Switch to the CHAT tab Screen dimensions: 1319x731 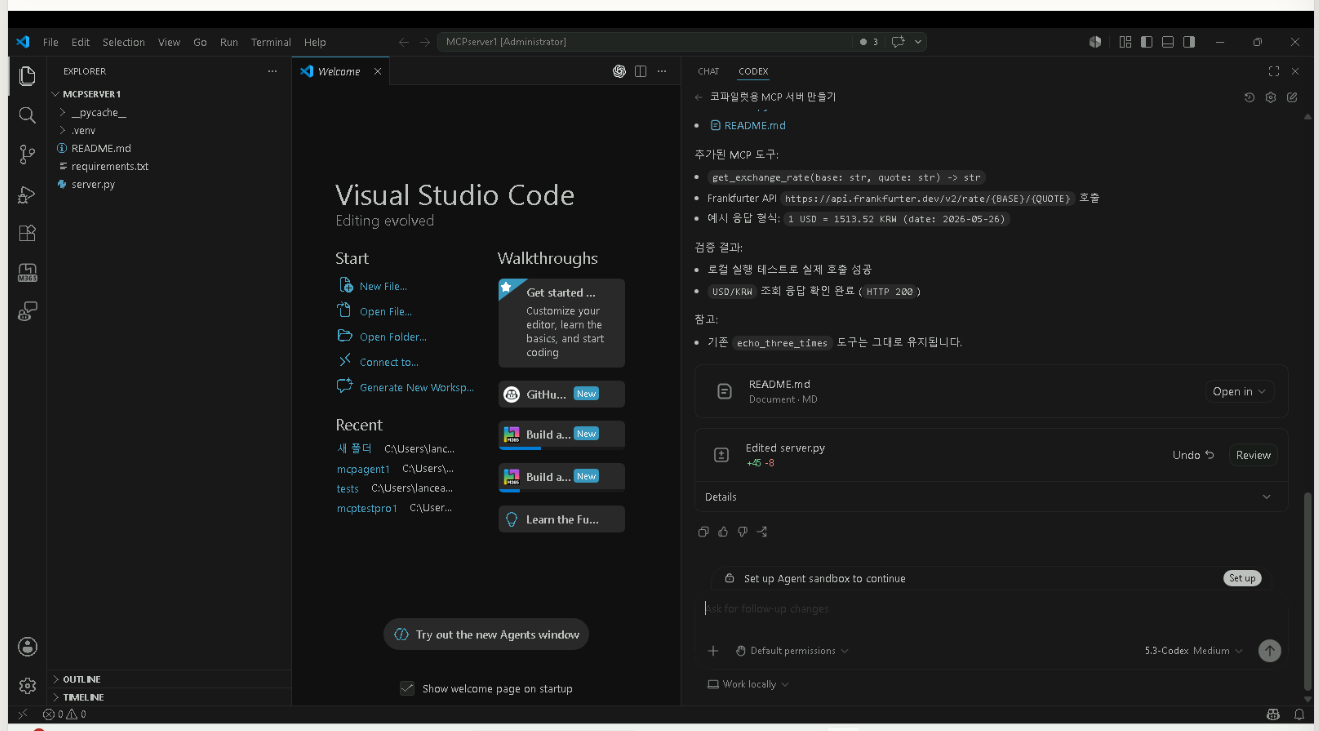pyautogui.click(x=708, y=71)
